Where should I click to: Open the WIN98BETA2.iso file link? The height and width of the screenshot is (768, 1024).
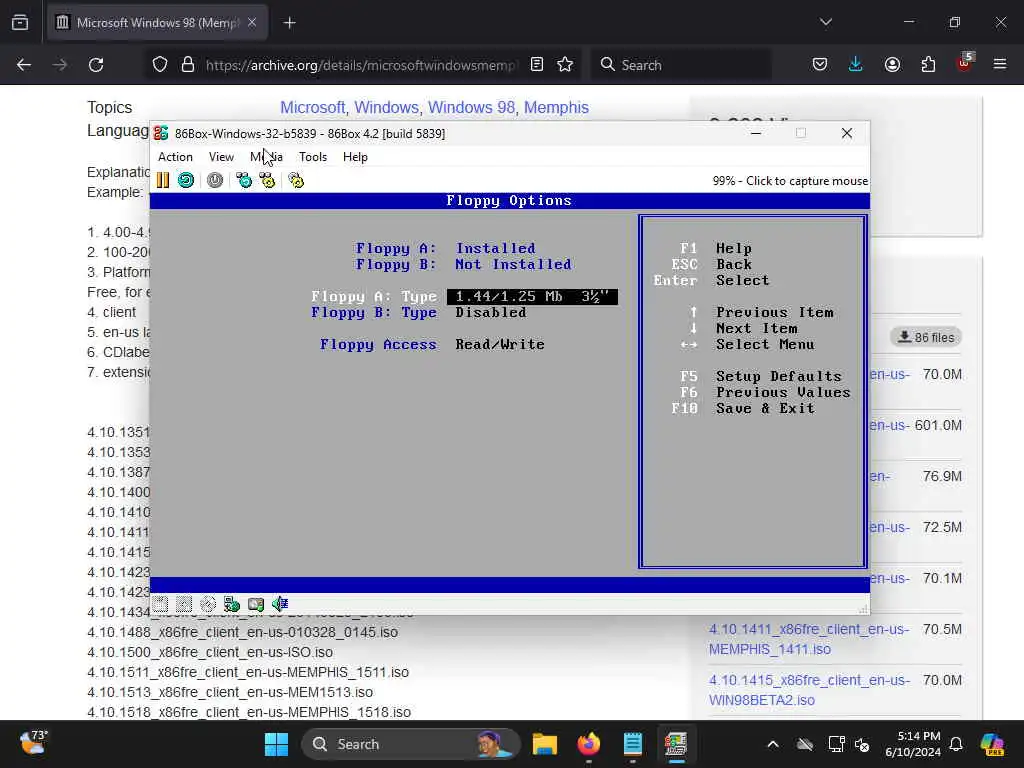coord(809,690)
